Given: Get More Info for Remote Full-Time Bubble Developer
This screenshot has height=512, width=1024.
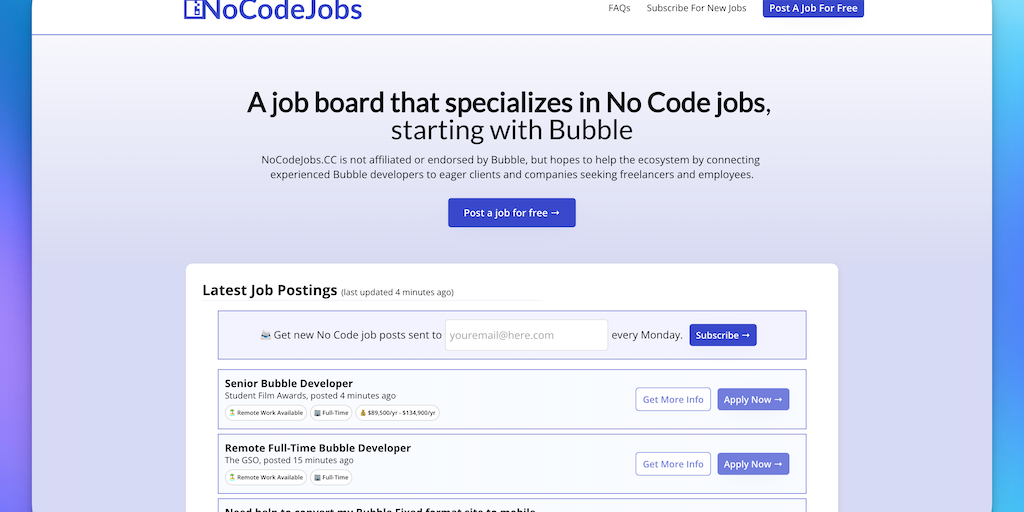Looking at the screenshot, I should (x=673, y=464).
